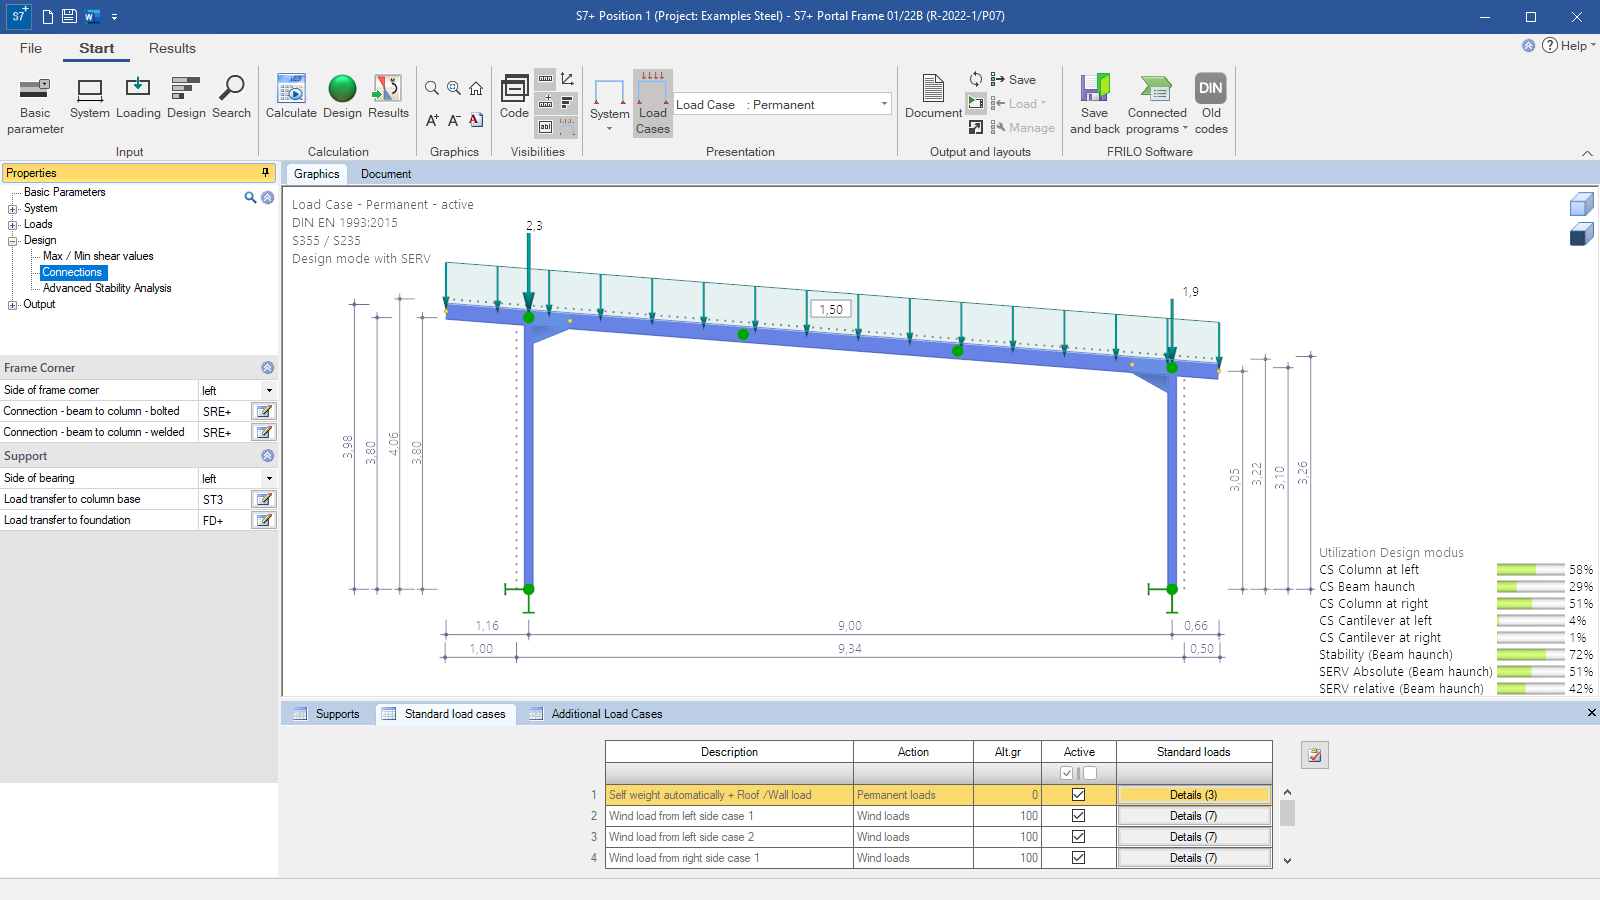The width and height of the screenshot is (1600, 900).
Task: Decrease graphic text size with A-
Action: tap(454, 120)
